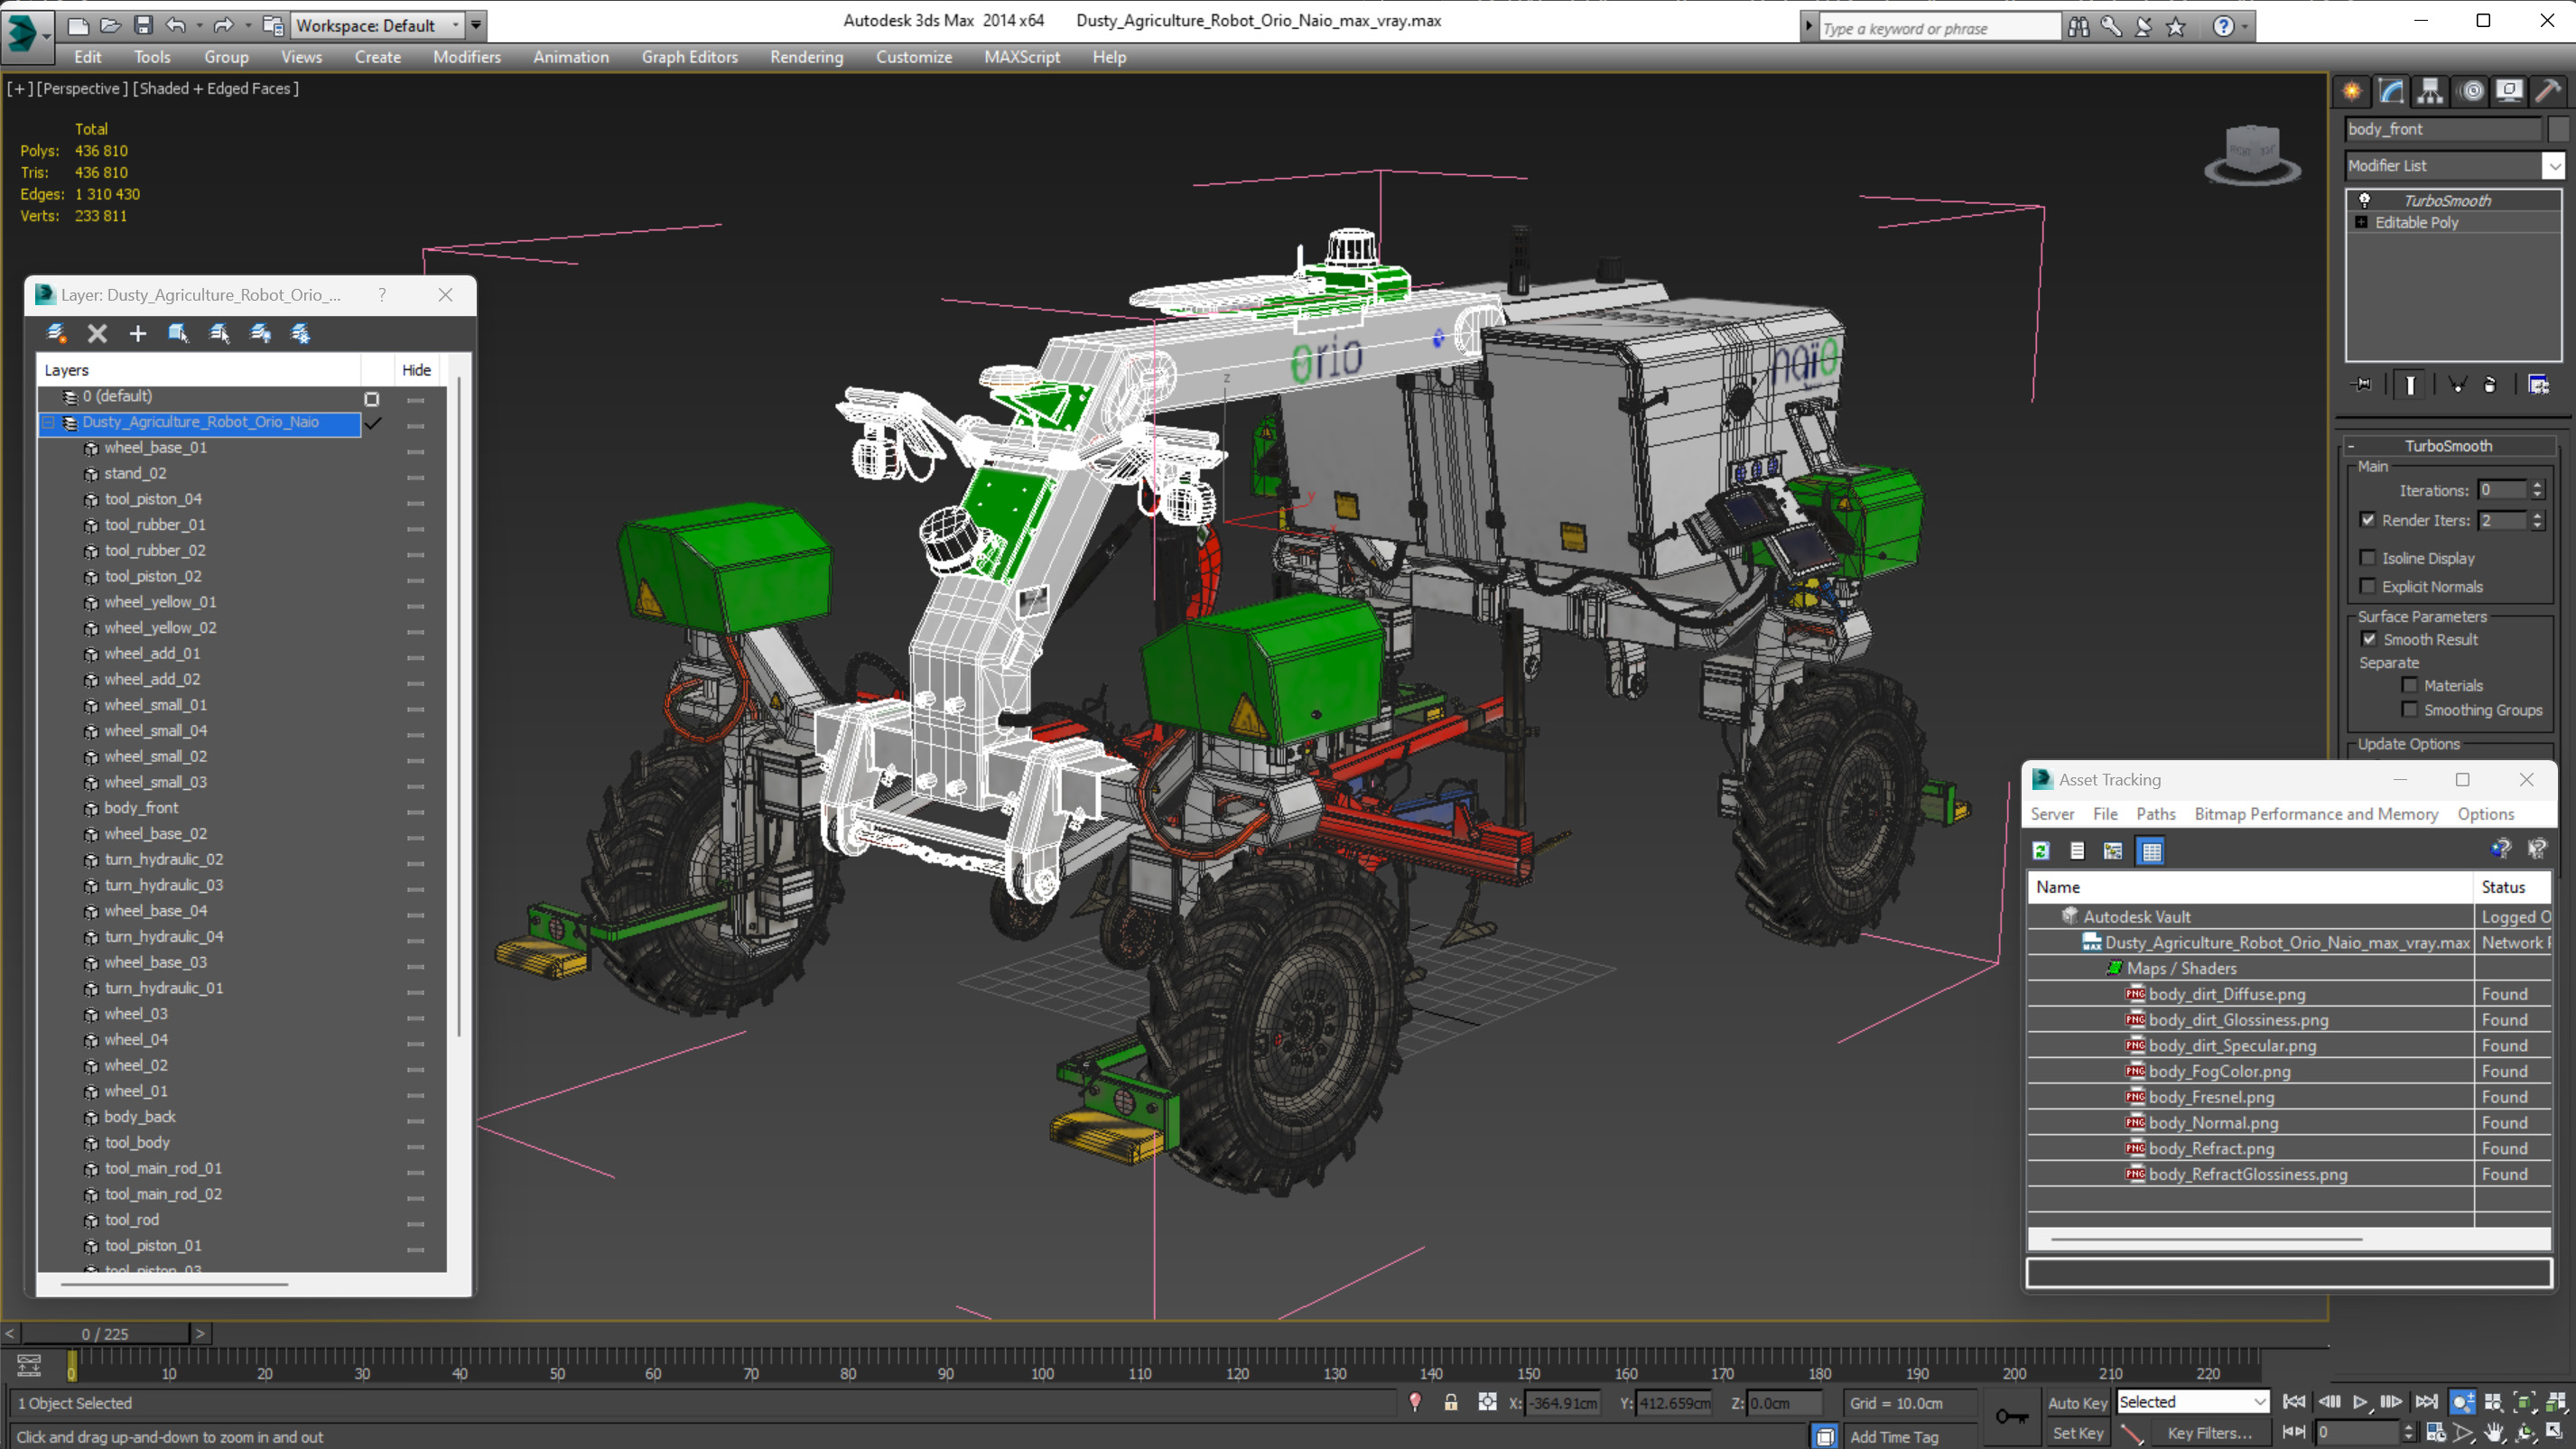Click the Undo arrow icon
This screenshot has height=1449, width=2576.
point(176,25)
